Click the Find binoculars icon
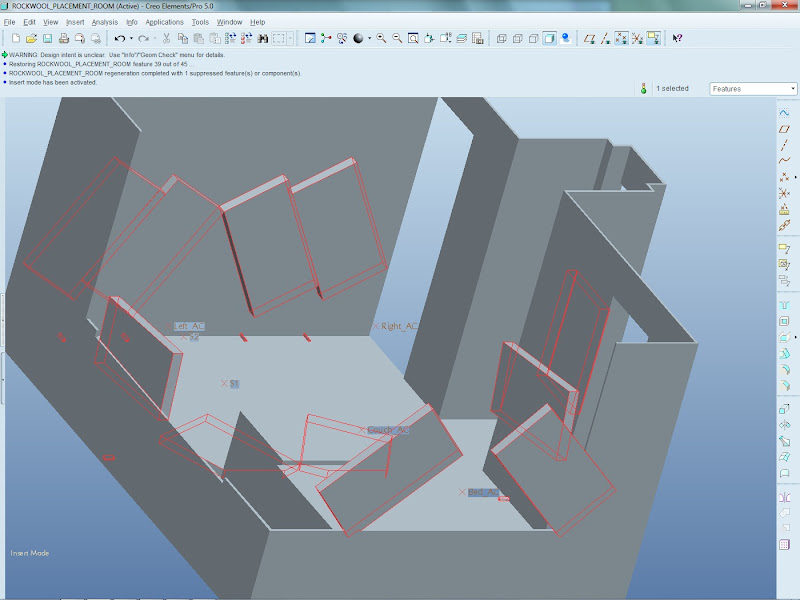Viewport: 800px width, 600px height. coord(263,38)
